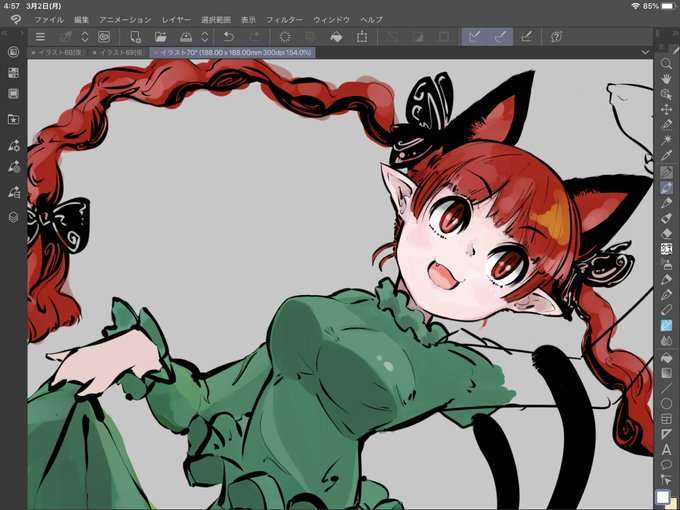Select the Ellipse figure tool
The image size is (680, 510).
click(666, 404)
